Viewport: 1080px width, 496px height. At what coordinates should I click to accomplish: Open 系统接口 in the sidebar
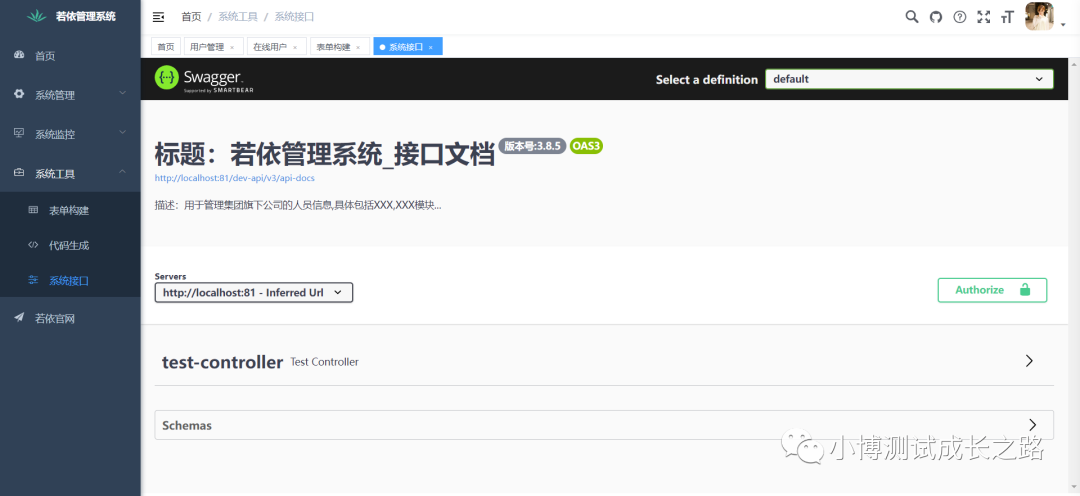pos(70,280)
